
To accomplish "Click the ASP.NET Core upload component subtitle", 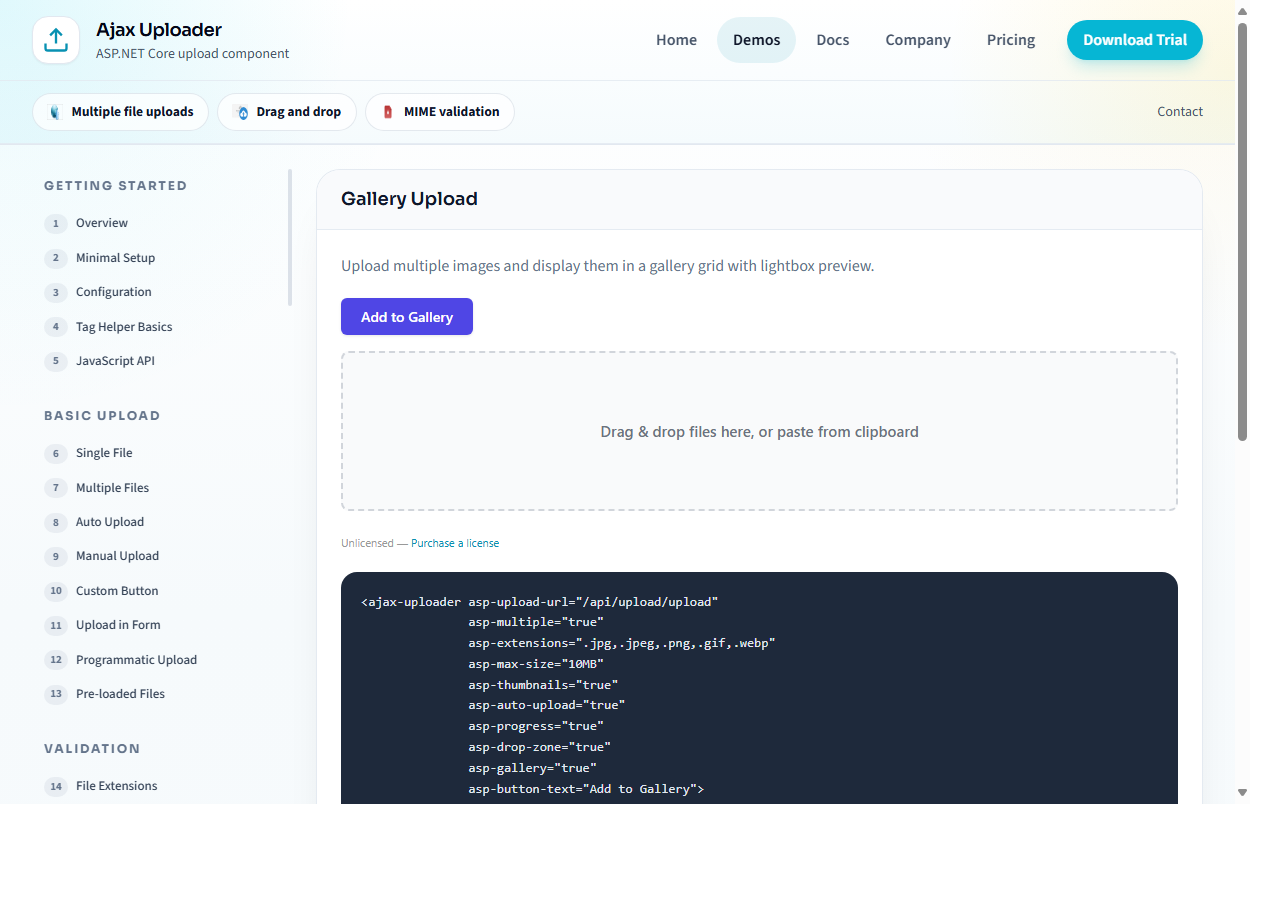I will pos(193,54).
